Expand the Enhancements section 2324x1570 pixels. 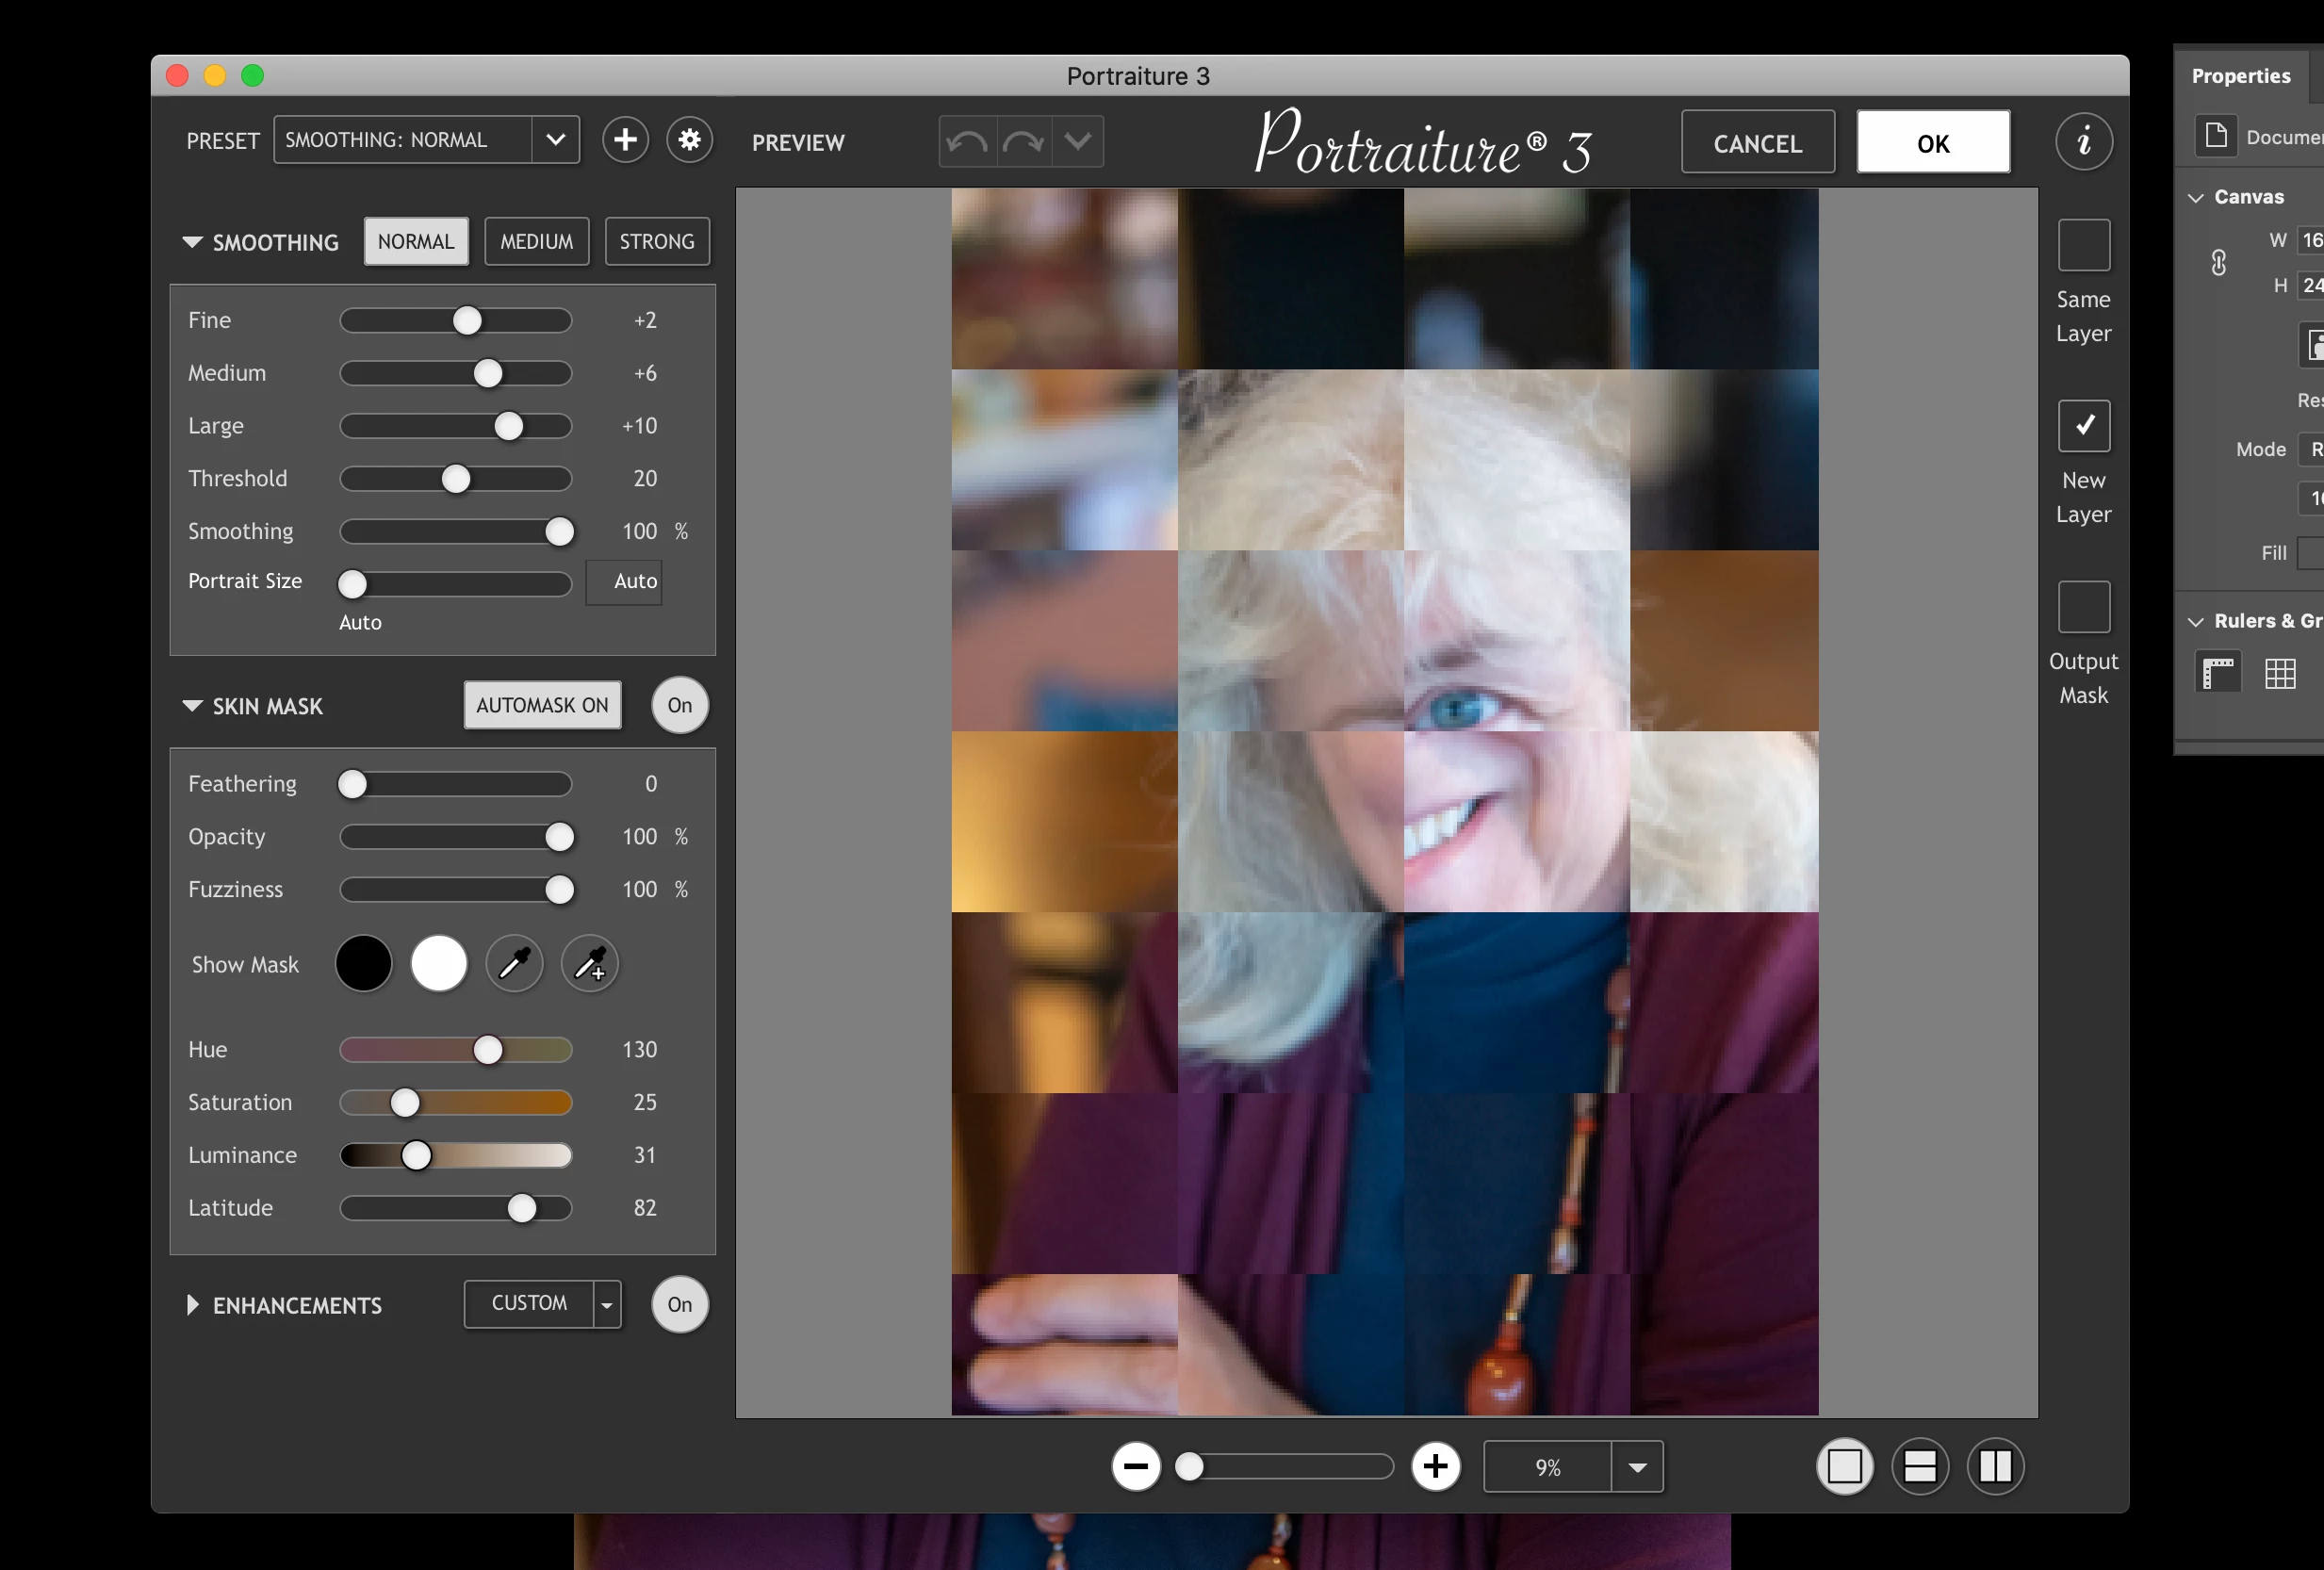point(192,1305)
